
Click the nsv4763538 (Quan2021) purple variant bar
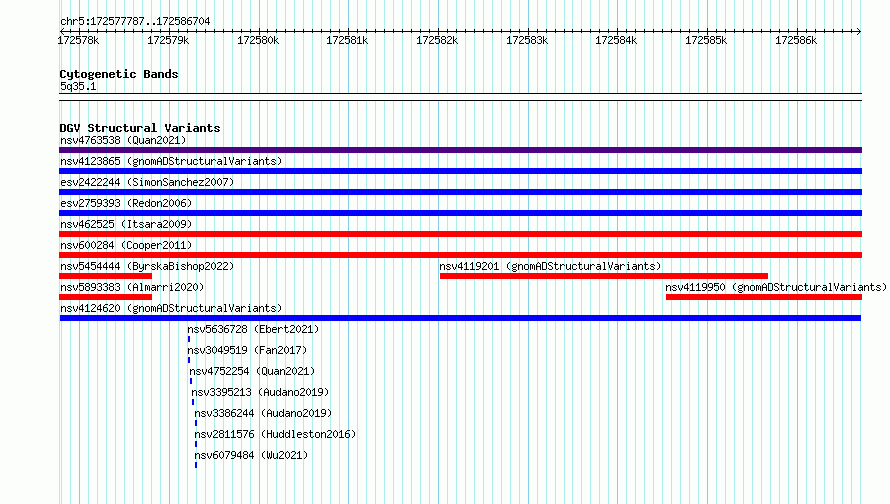460,150
